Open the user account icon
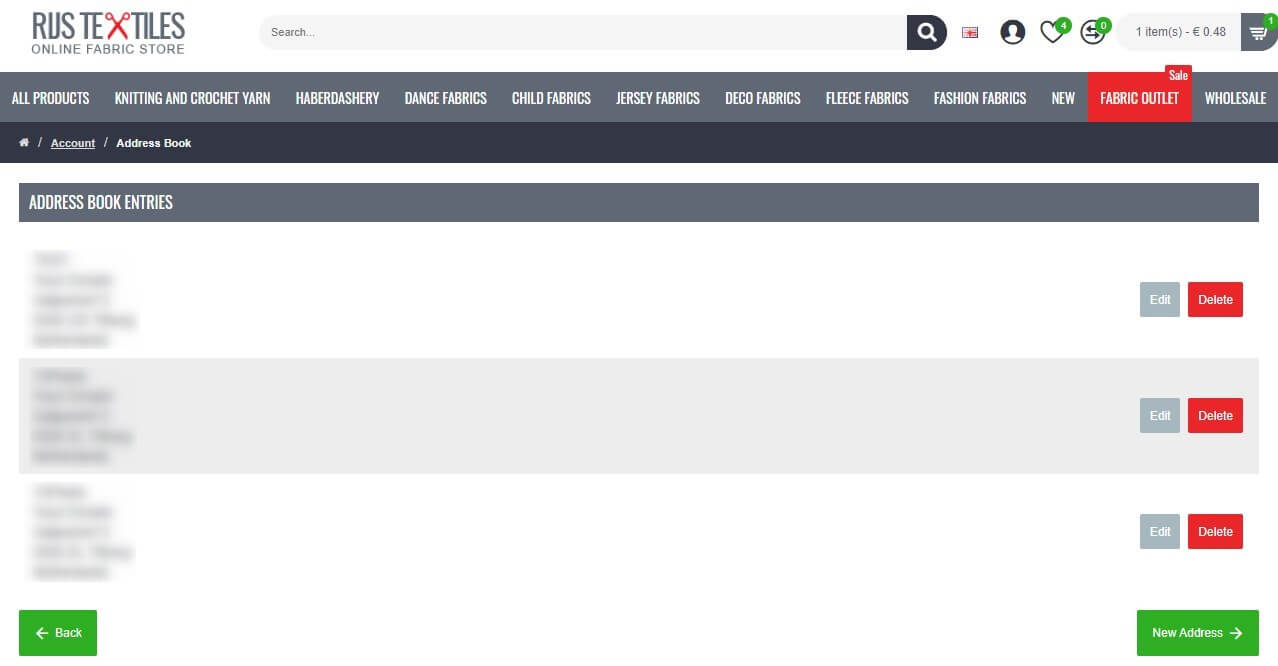The height and width of the screenshot is (666, 1278). pos(1013,32)
